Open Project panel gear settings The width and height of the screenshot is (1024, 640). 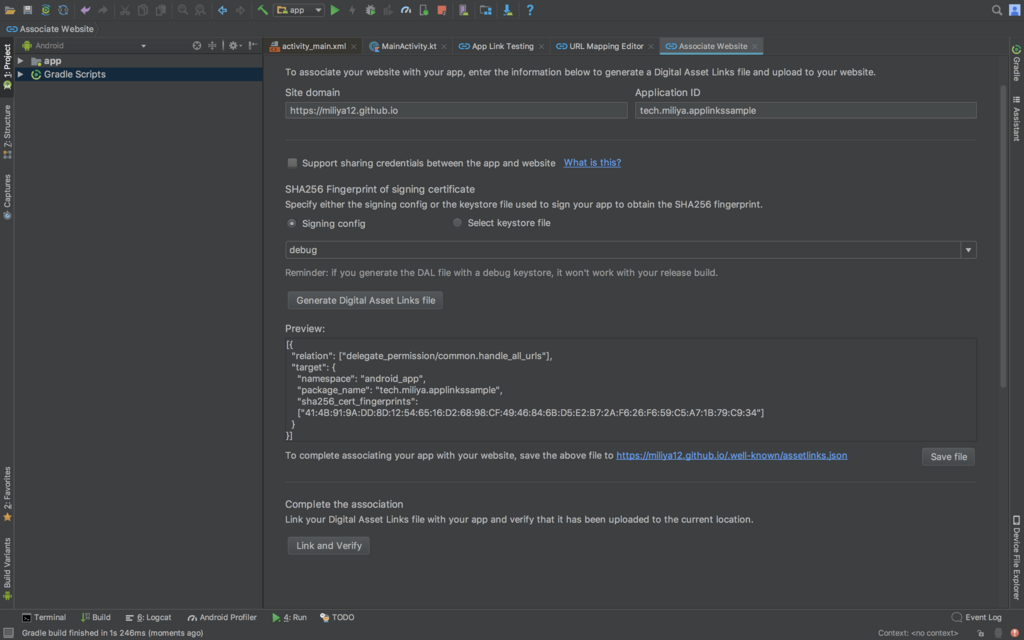[234, 46]
